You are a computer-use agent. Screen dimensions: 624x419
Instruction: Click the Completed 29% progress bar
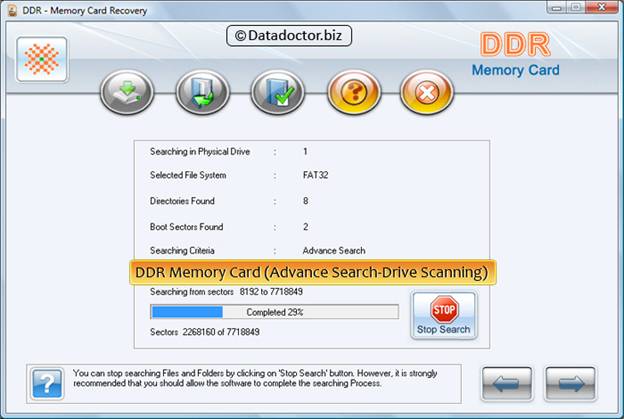tap(275, 312)
